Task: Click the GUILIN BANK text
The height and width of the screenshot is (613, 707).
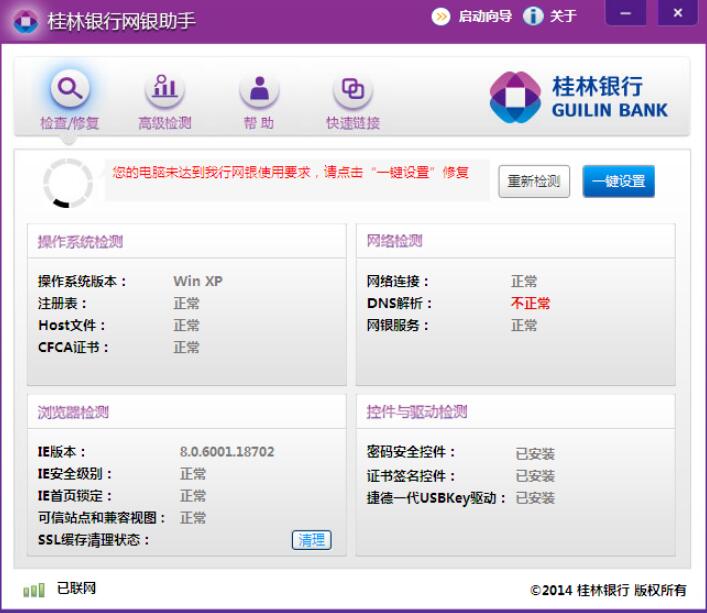Action: (x=610, y=110)
